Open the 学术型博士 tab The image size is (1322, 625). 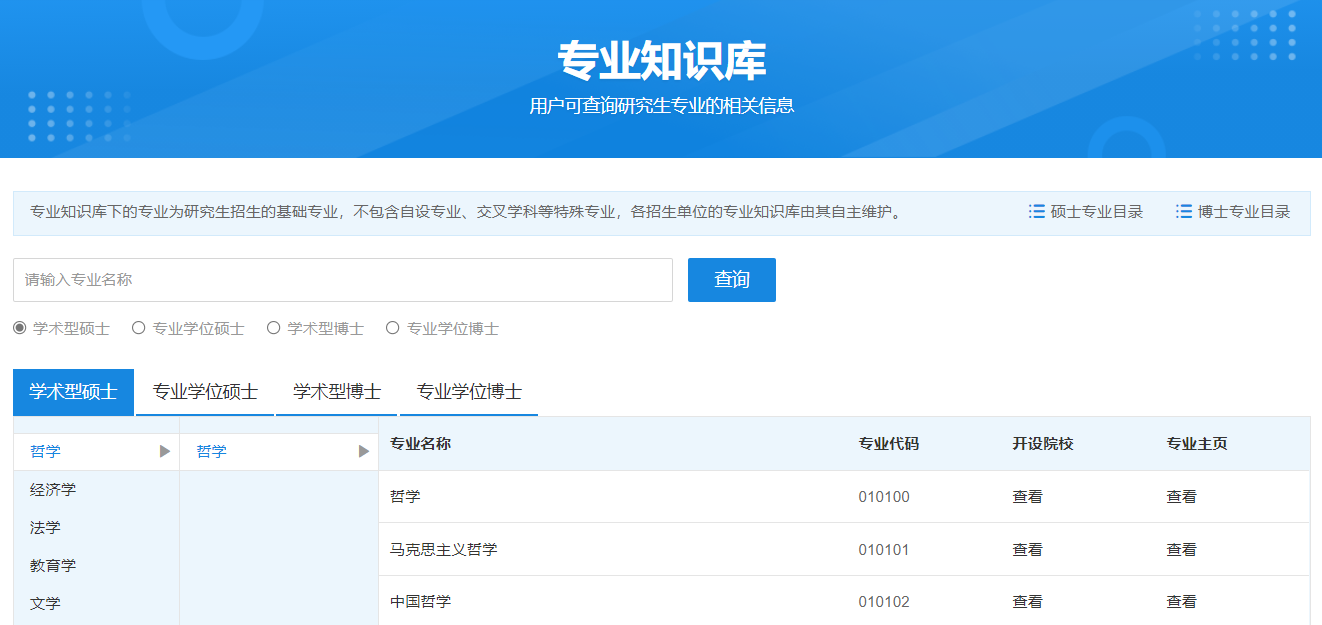[337, 392]
